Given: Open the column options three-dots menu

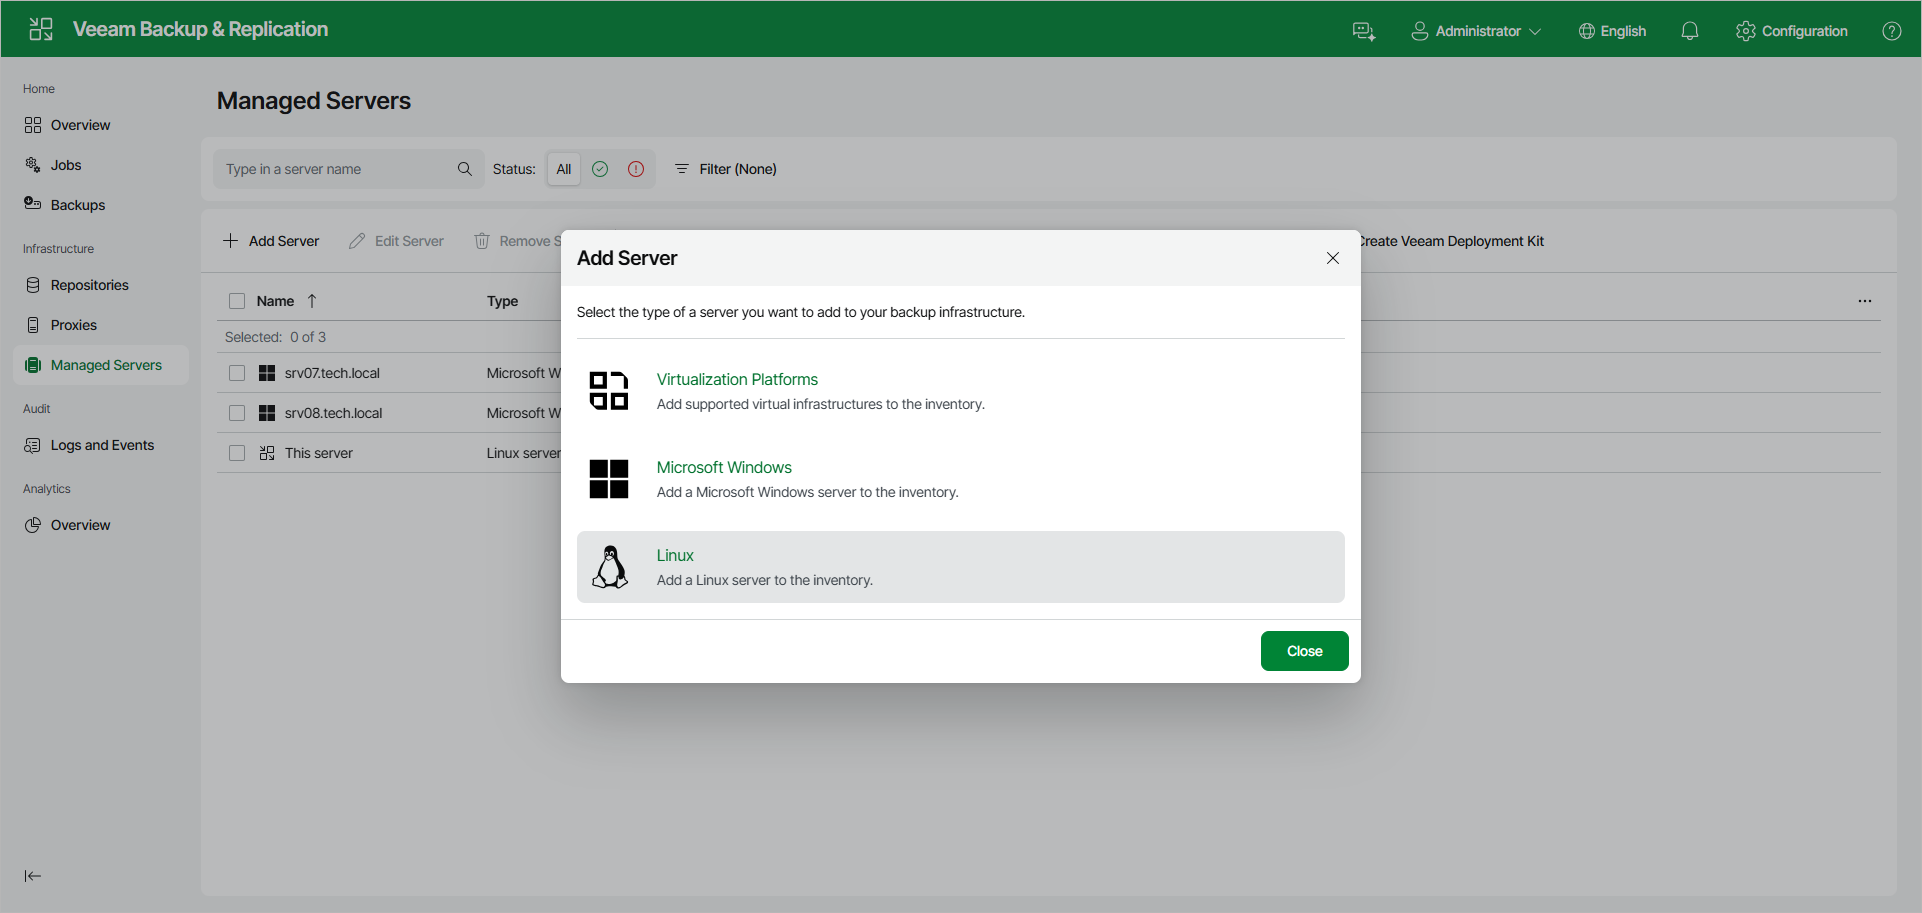Looking at the screenshot, I should [x=1865, y=301].
